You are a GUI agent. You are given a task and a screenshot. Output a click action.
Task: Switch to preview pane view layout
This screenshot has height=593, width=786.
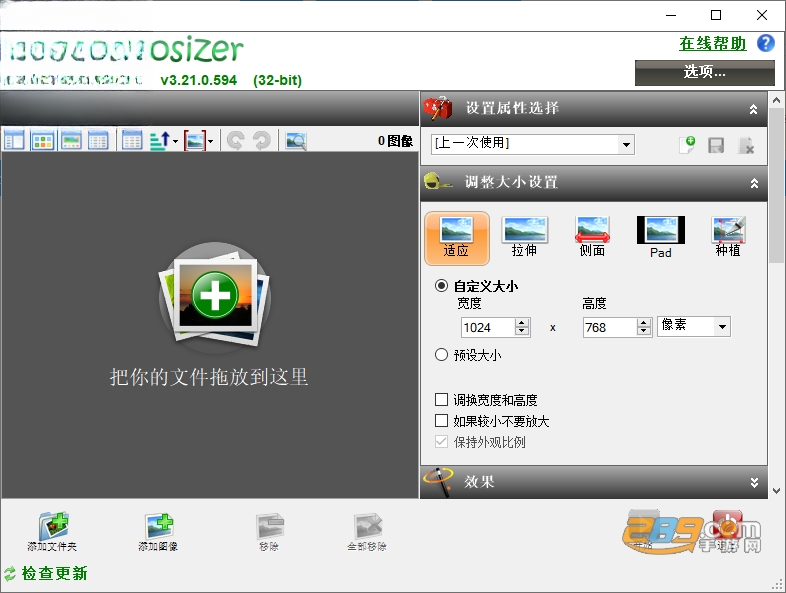tap(14, 140)
